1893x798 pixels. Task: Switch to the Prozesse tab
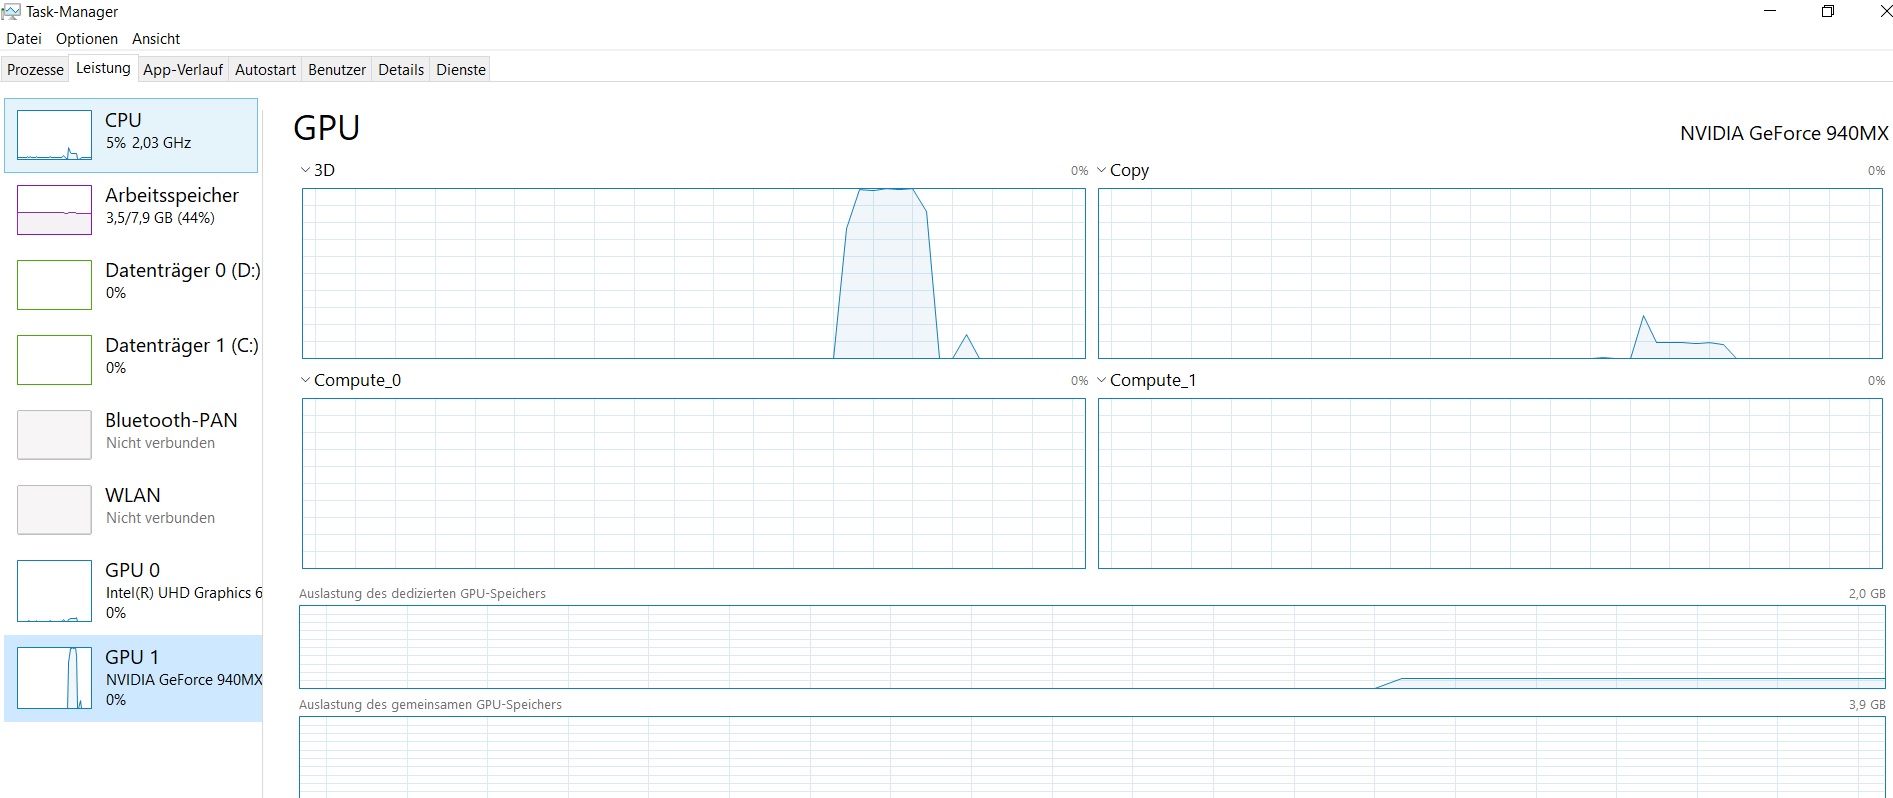[x=35, y=70]
